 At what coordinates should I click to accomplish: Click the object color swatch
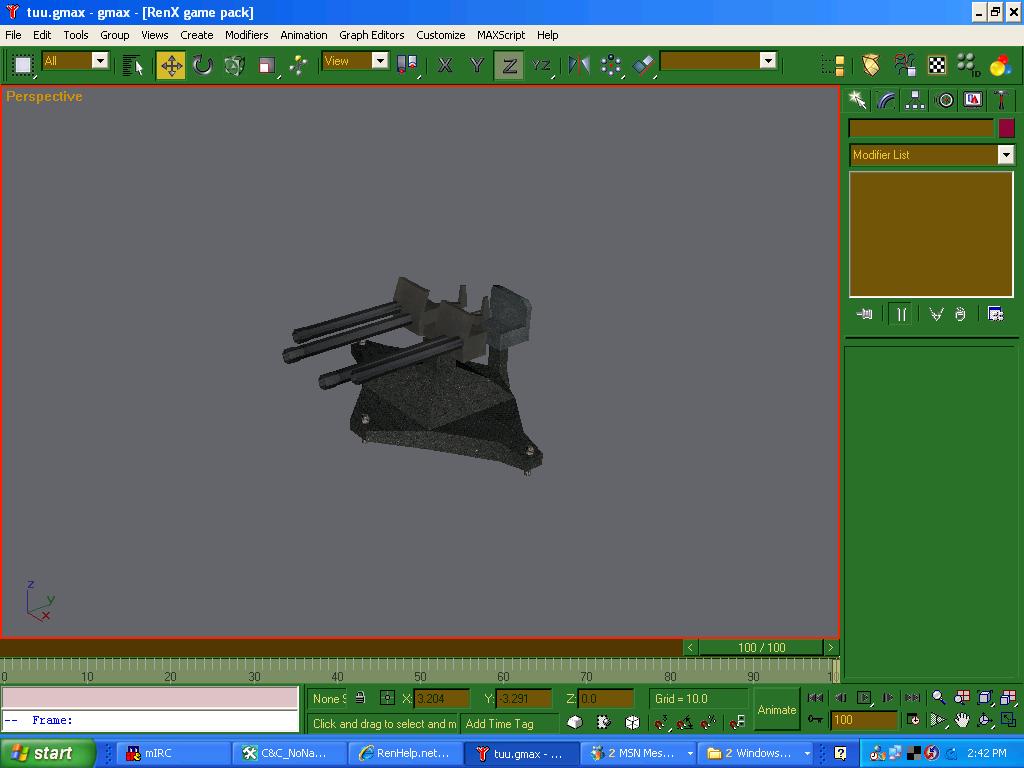(1006, 129)
